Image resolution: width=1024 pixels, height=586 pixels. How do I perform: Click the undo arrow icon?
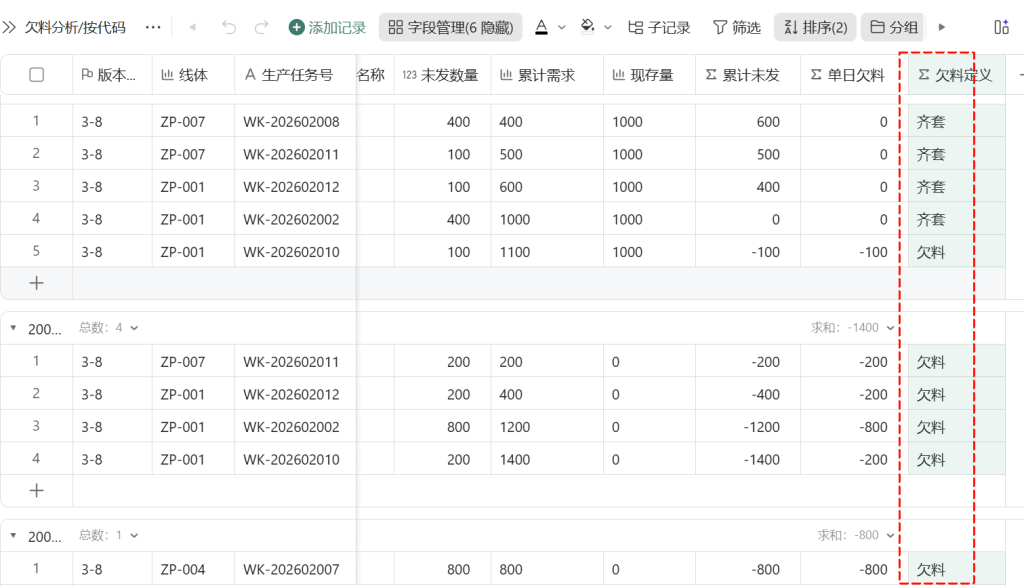[229, 27]
